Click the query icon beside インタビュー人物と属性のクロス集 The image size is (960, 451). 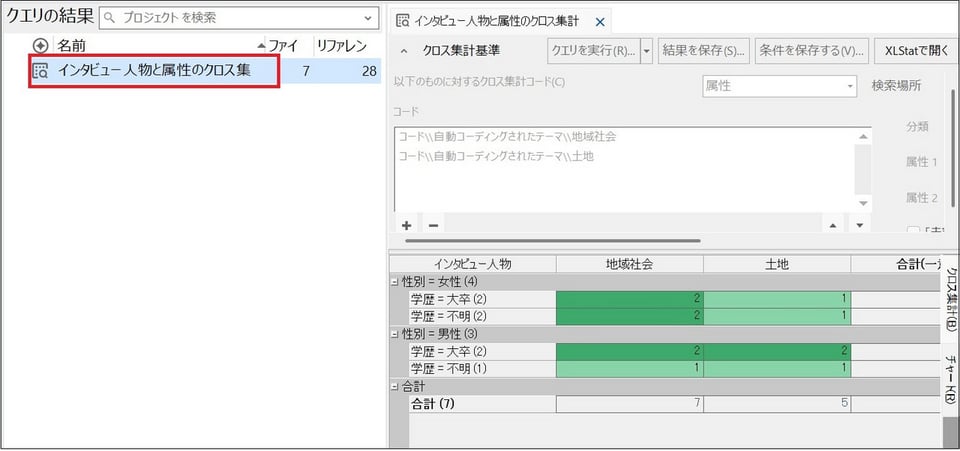pyautogui.click(x=41, y=71)
